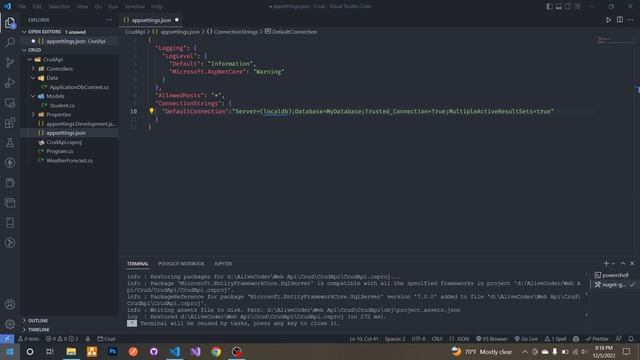Open Explorer Views and More Actions ellipsis
Viewport: 640px width, 360px height.
point(109,20)
